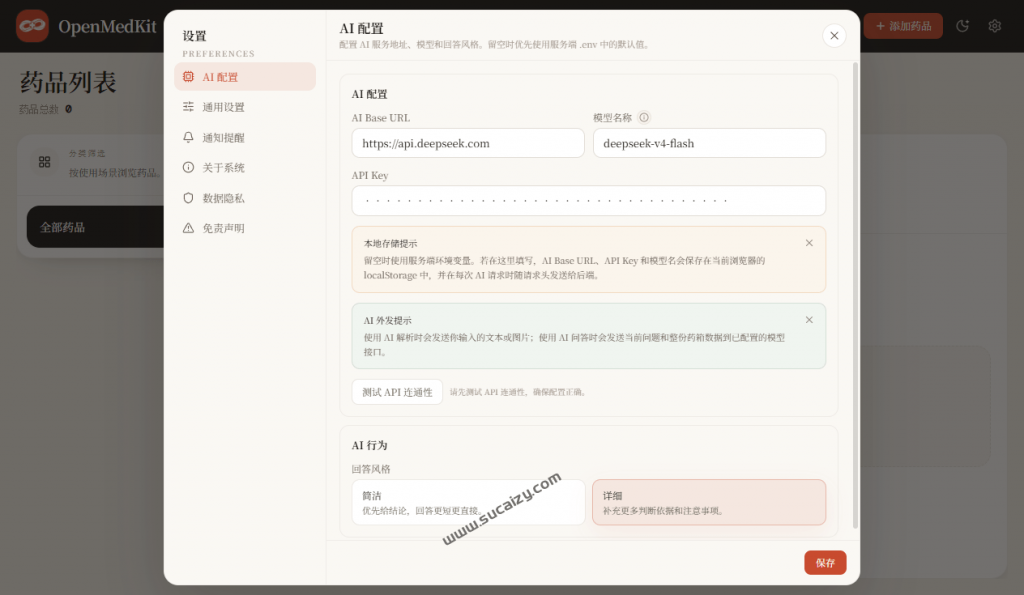Click info icon next to 模型名称
Screen dimensions: 1024x595
tap(644, 118)
